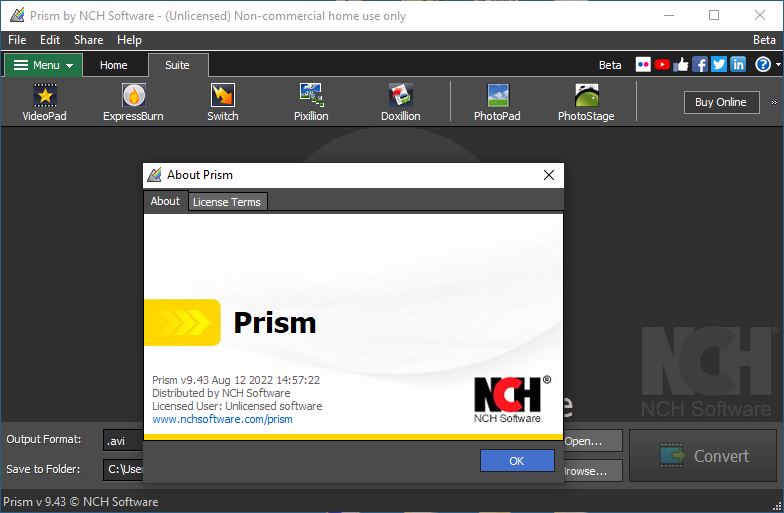Open the Help menu
784x513 pixels.
coord(129,40)
